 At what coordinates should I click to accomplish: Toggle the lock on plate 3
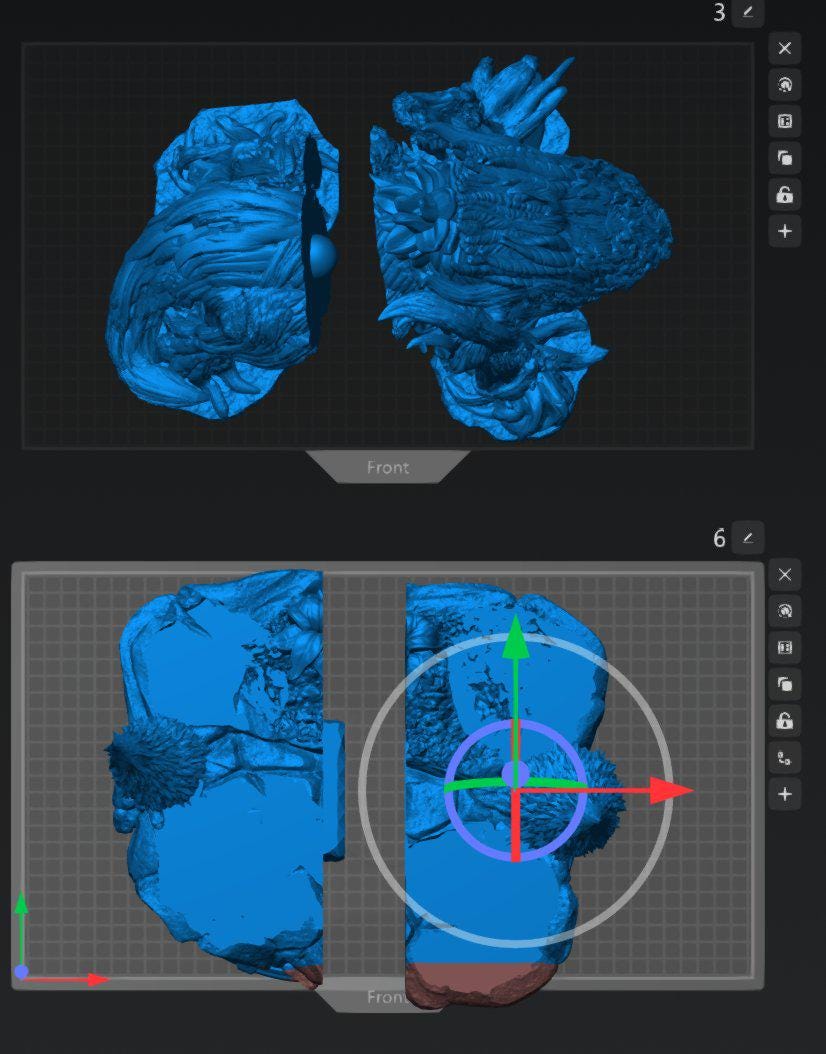(784, 195)
